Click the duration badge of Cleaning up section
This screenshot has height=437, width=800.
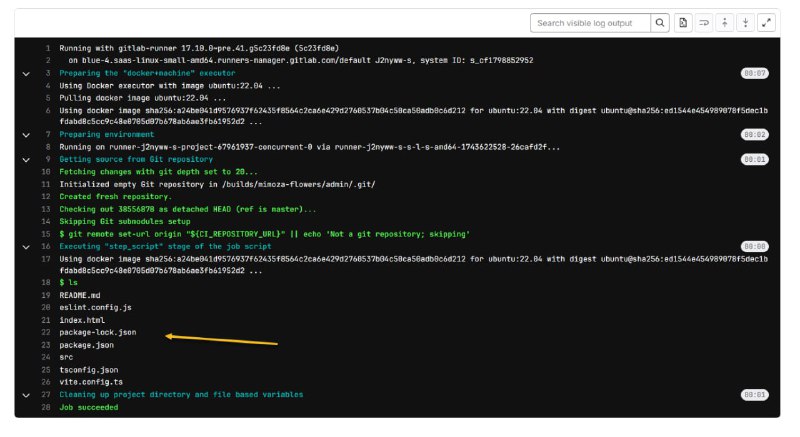[755, 395]
